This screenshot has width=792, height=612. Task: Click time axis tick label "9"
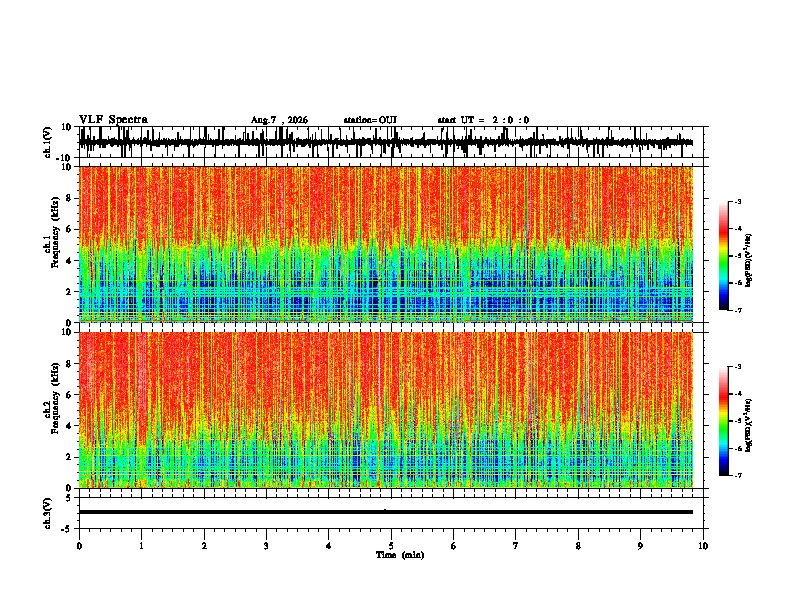point(640,546)
